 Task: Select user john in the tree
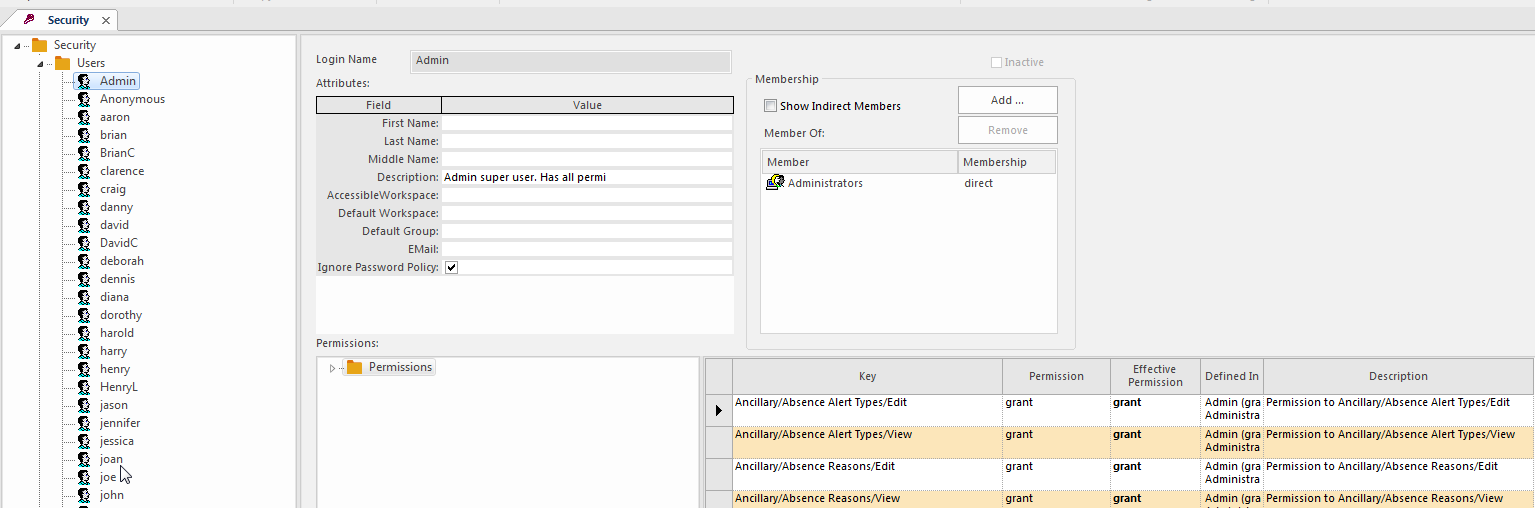pos(112,495)
